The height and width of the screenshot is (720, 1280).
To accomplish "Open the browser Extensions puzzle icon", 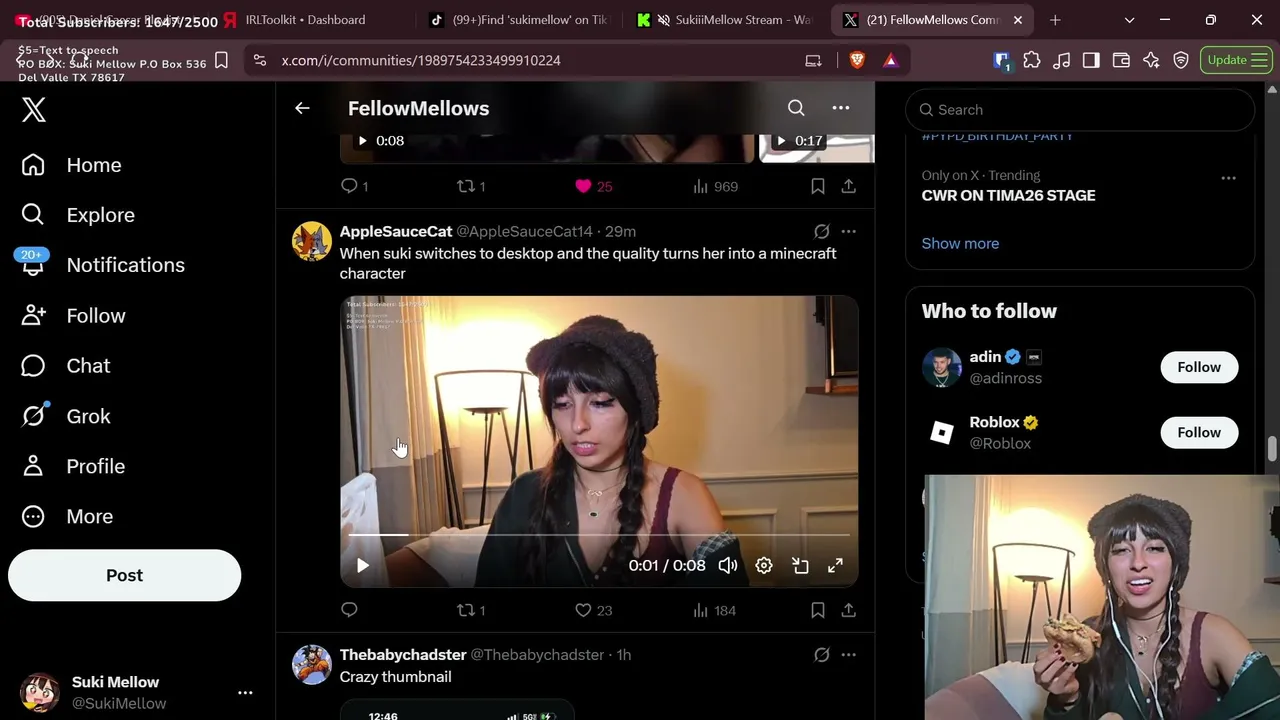I will 1032,60.
